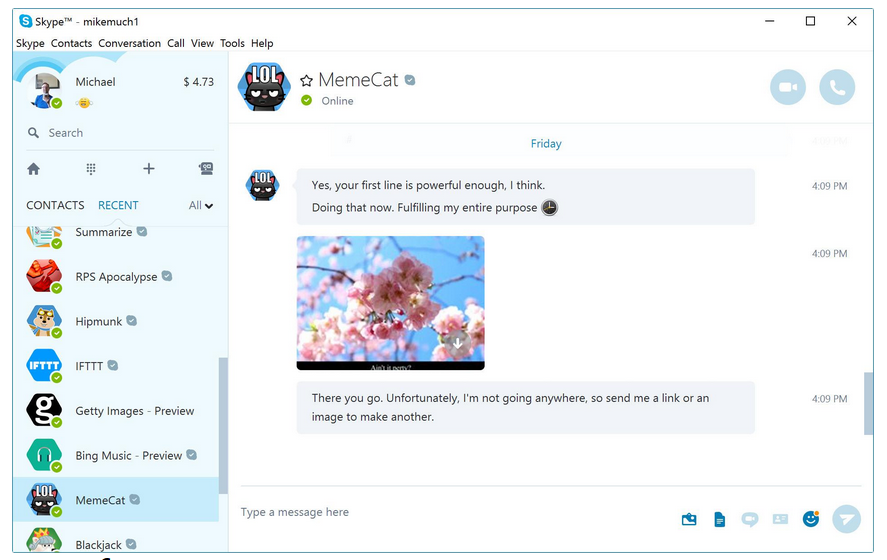Open the cherry blossom meme image

click(x=390, y=303)
